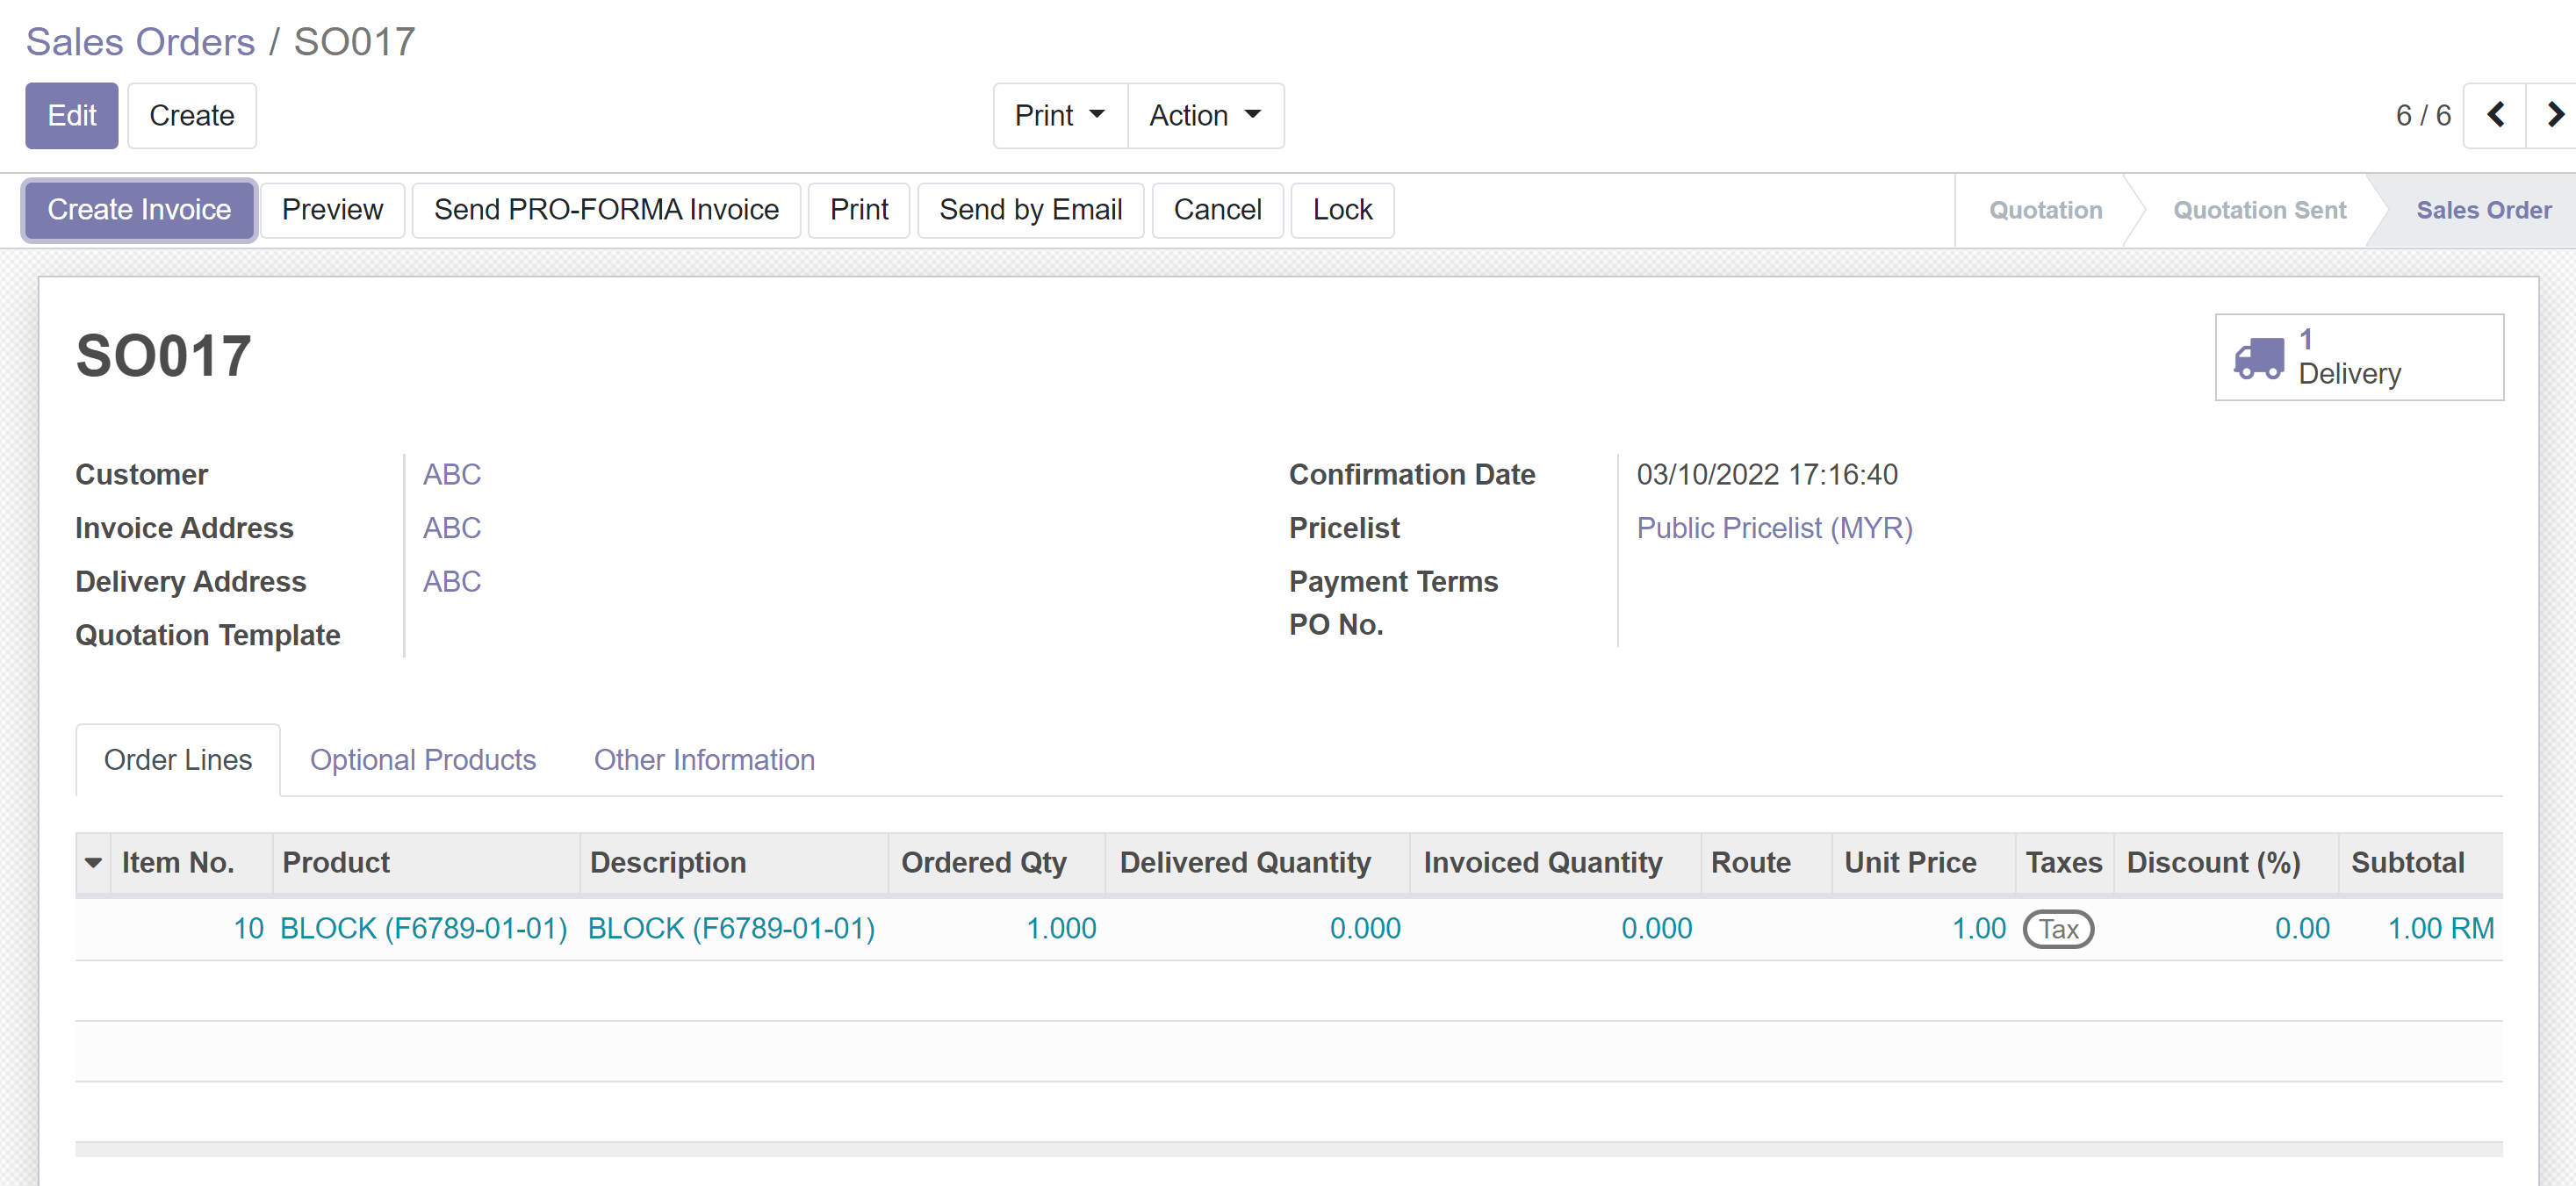Go to the previous sales order record

coord(2496,115)
